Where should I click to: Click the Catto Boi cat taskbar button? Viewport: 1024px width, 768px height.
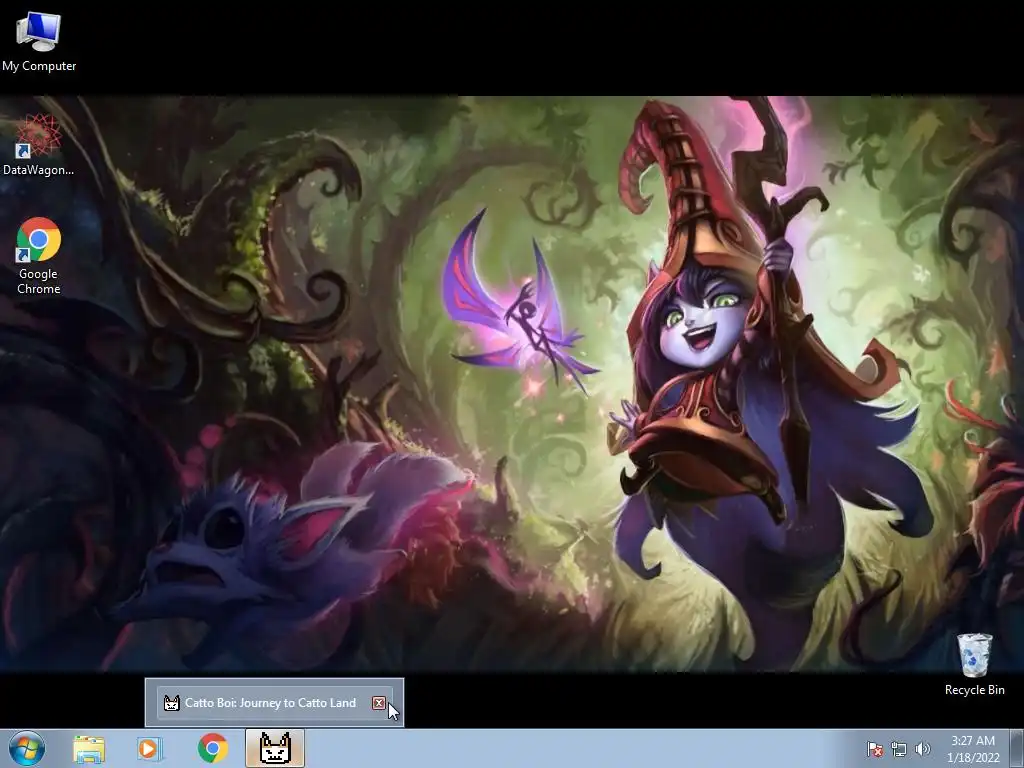[275, 748]
